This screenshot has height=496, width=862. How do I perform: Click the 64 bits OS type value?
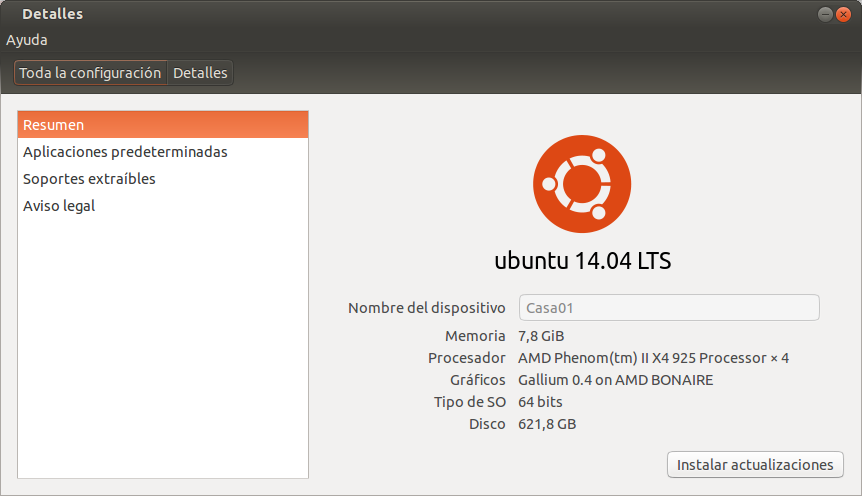coord(540,402)
